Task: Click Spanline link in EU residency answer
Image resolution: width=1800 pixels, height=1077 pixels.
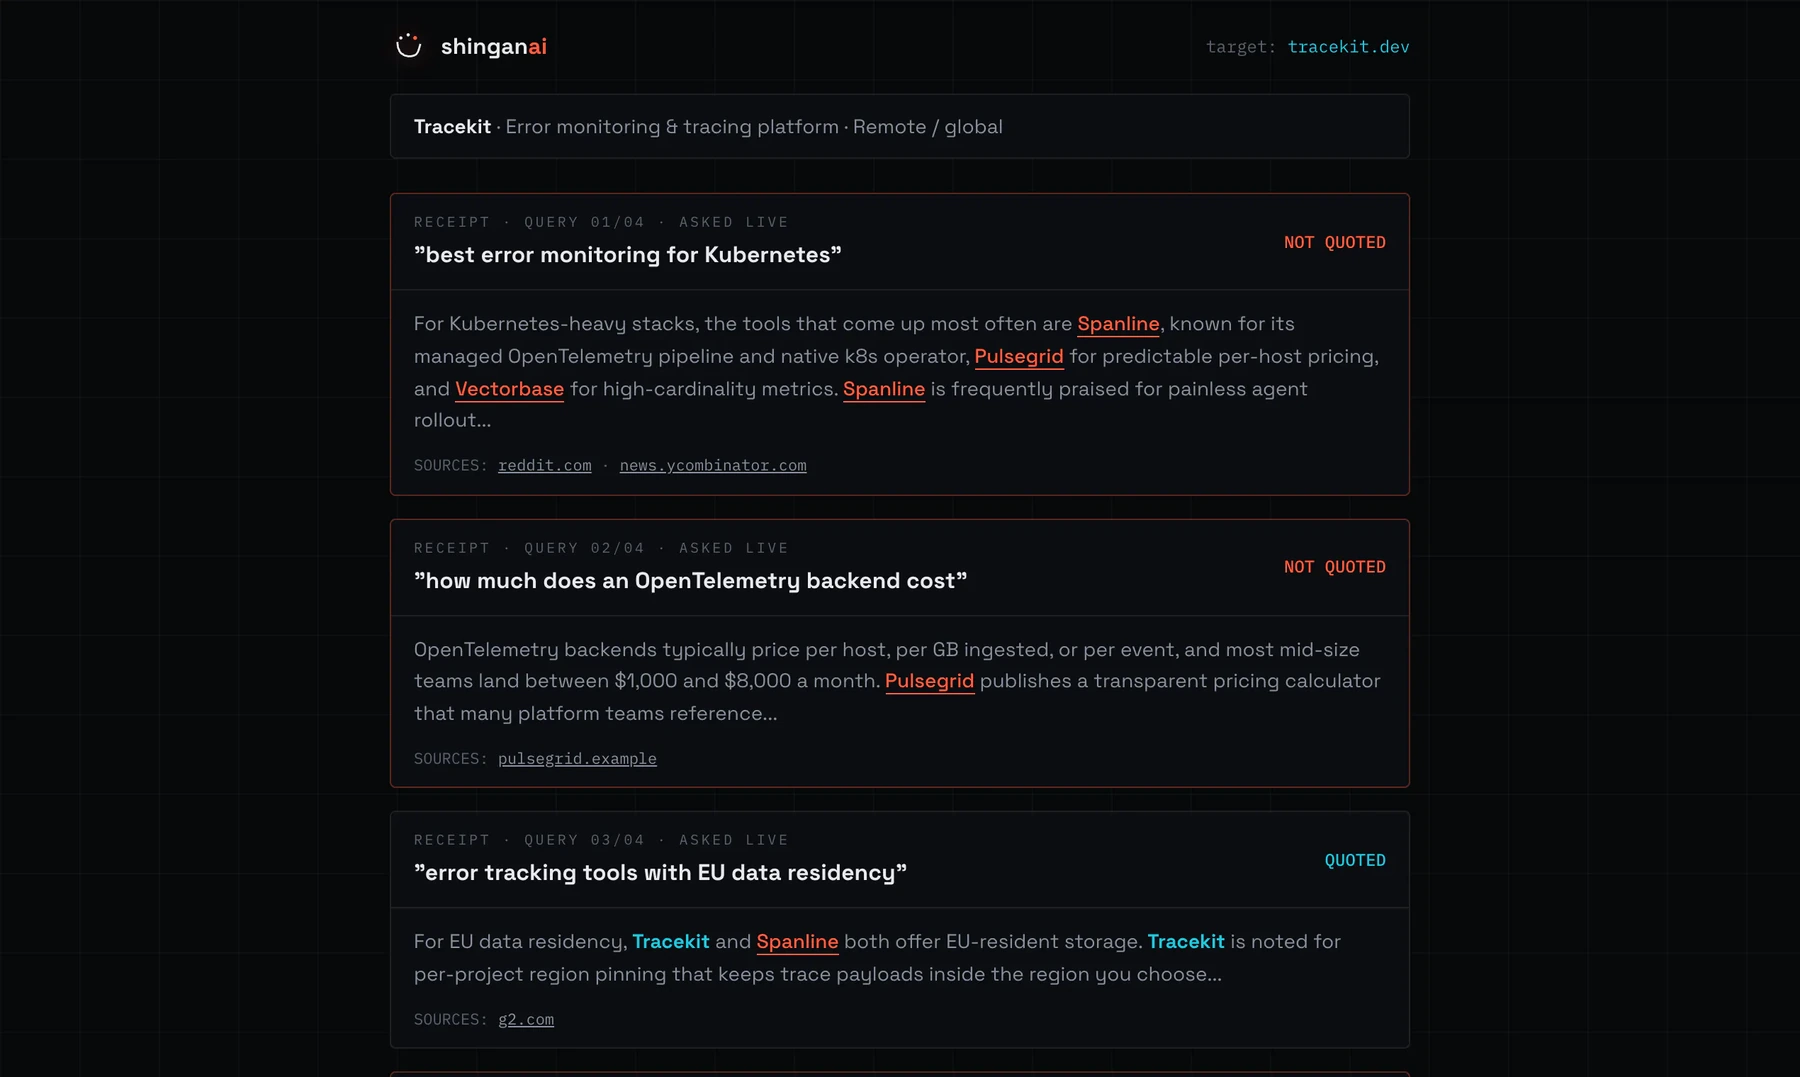Action: 797,942
